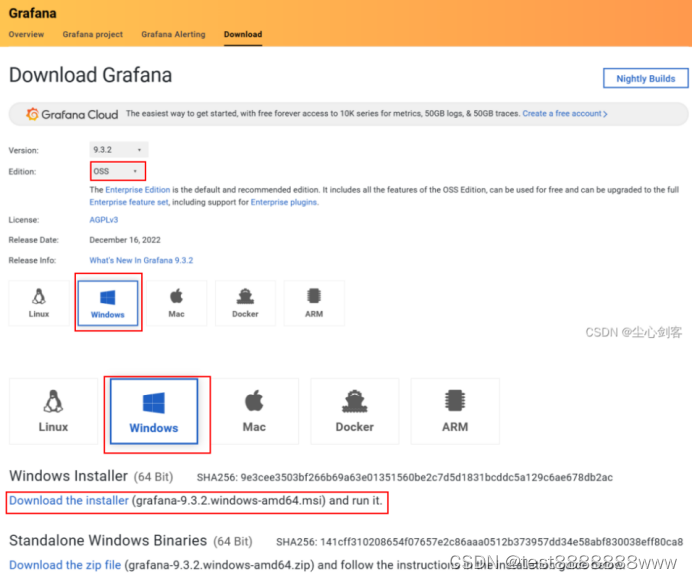Click the December 16, 2022 release date
Viewport: 692px width, 579px height.
[125, 240]
